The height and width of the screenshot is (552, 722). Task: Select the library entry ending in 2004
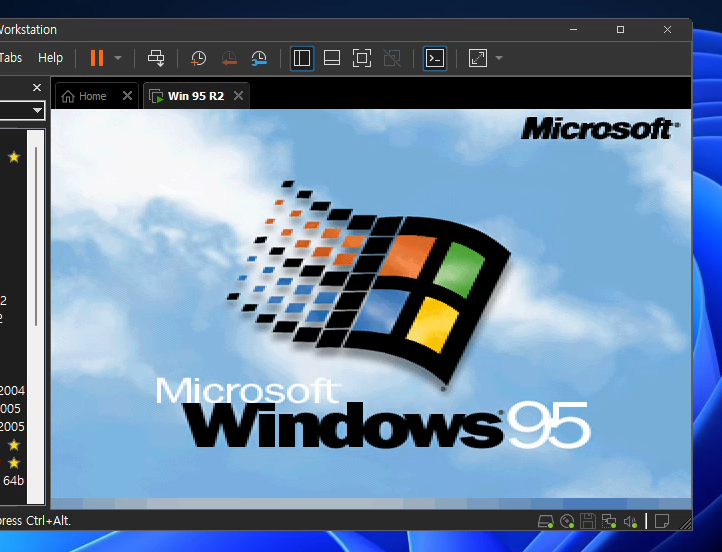tap(12, 390)
